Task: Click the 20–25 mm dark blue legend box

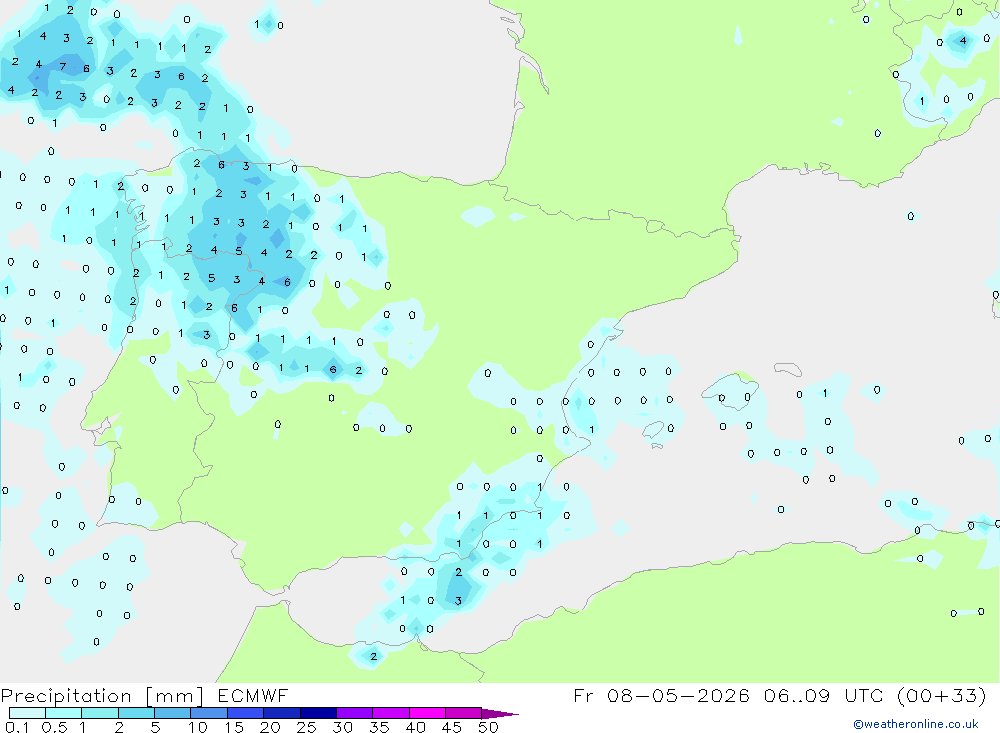Action: pyautogui.click(x=281, y=713)
